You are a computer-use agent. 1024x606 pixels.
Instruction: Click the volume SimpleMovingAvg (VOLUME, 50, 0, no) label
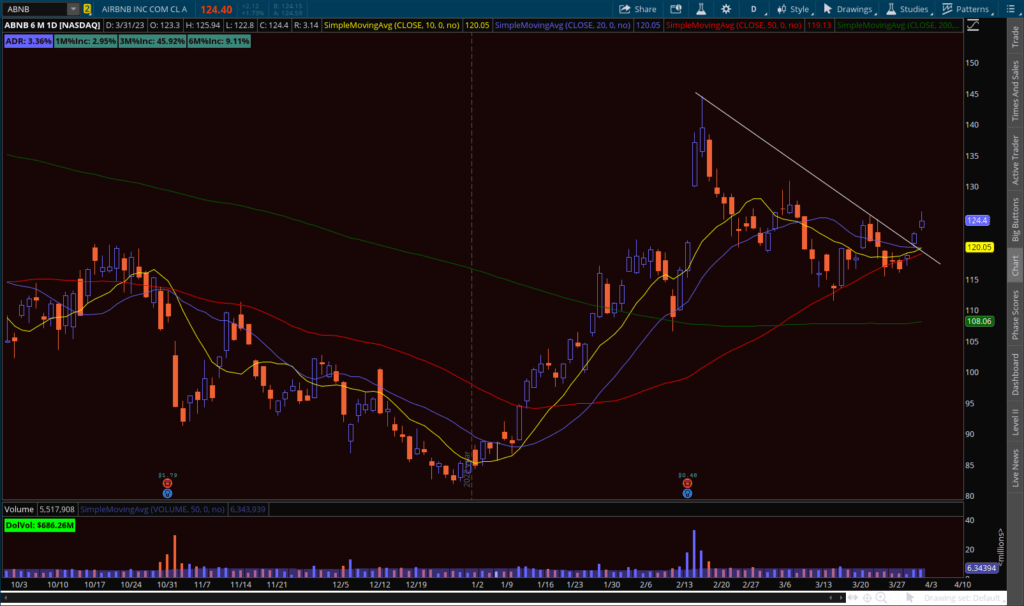[x=152, y=509]
